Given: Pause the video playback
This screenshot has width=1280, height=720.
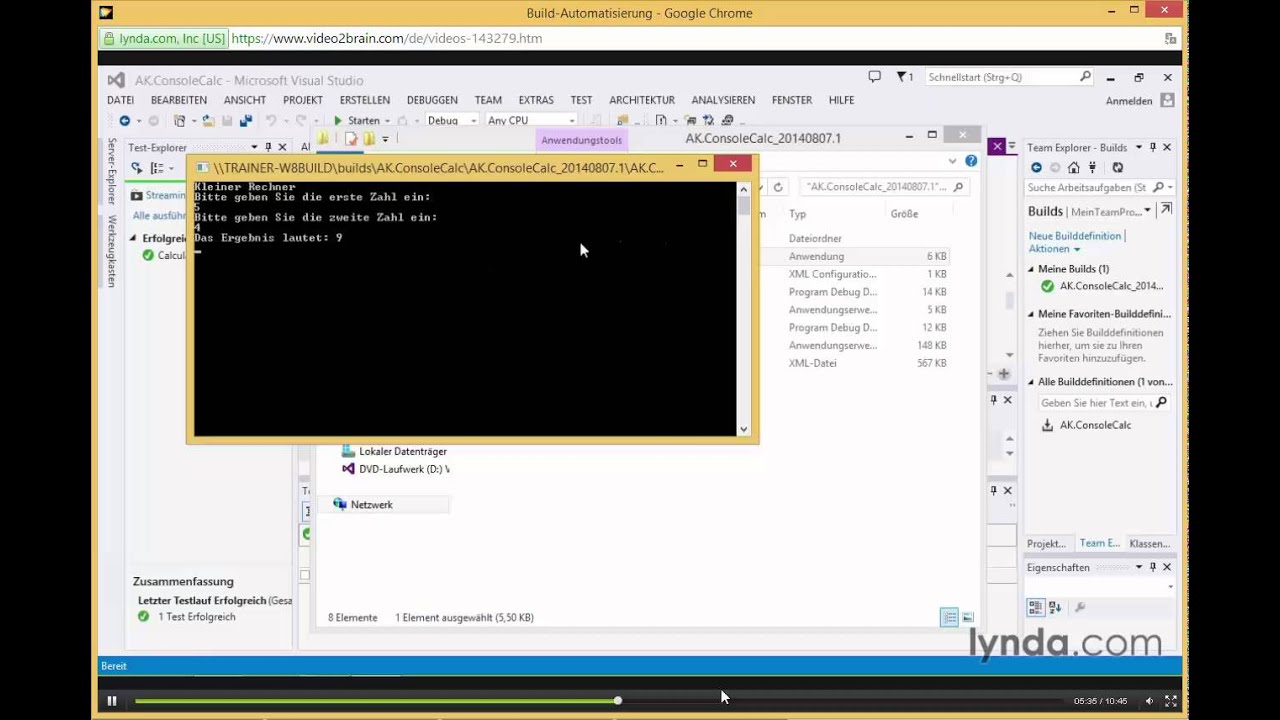Looking at the screenshot, I should (112, 701).
